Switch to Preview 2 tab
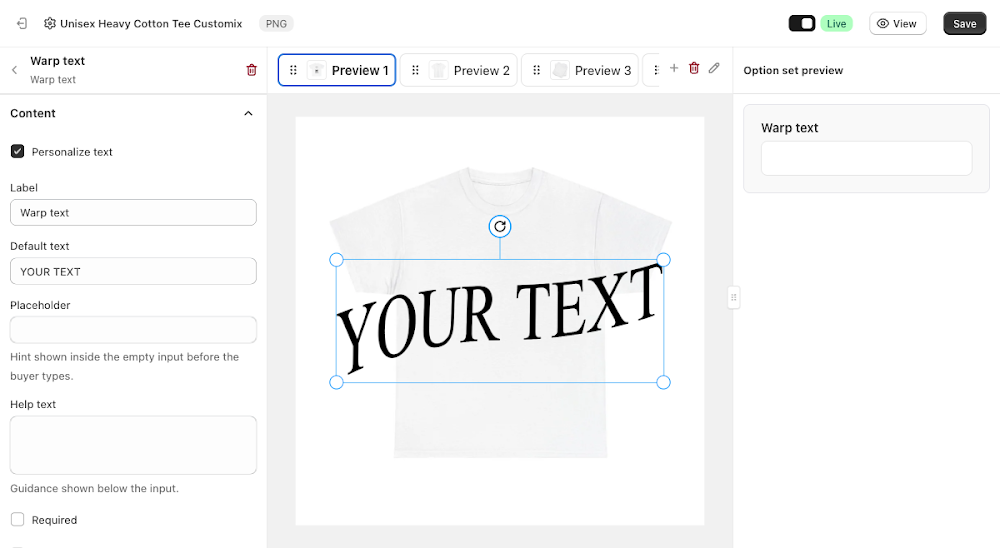 point(459,70)
